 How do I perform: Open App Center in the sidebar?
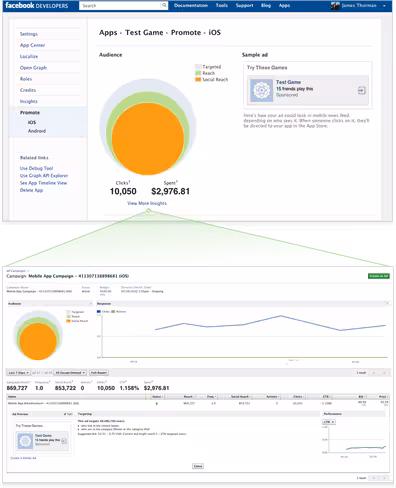click(32, 45)
